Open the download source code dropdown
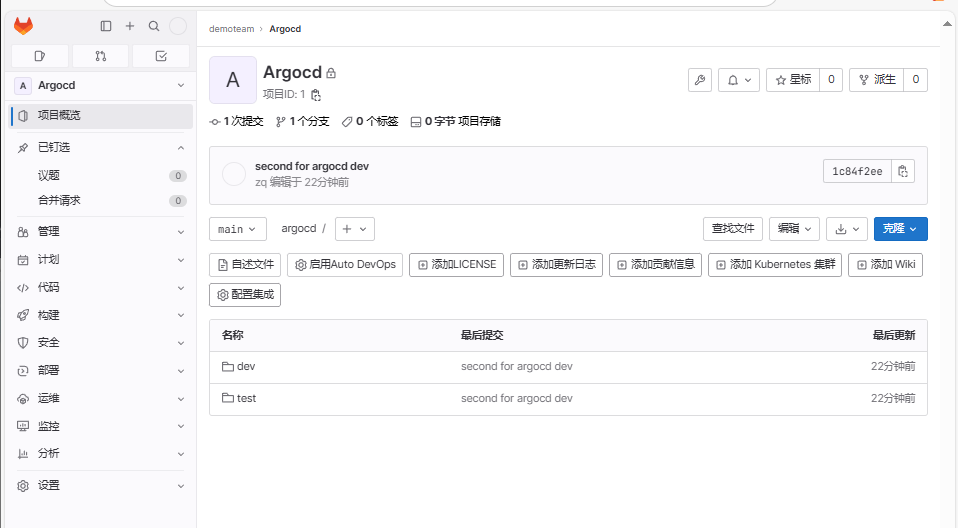The height and width of the screenshot is (528, 958). (x=847, y=229)
